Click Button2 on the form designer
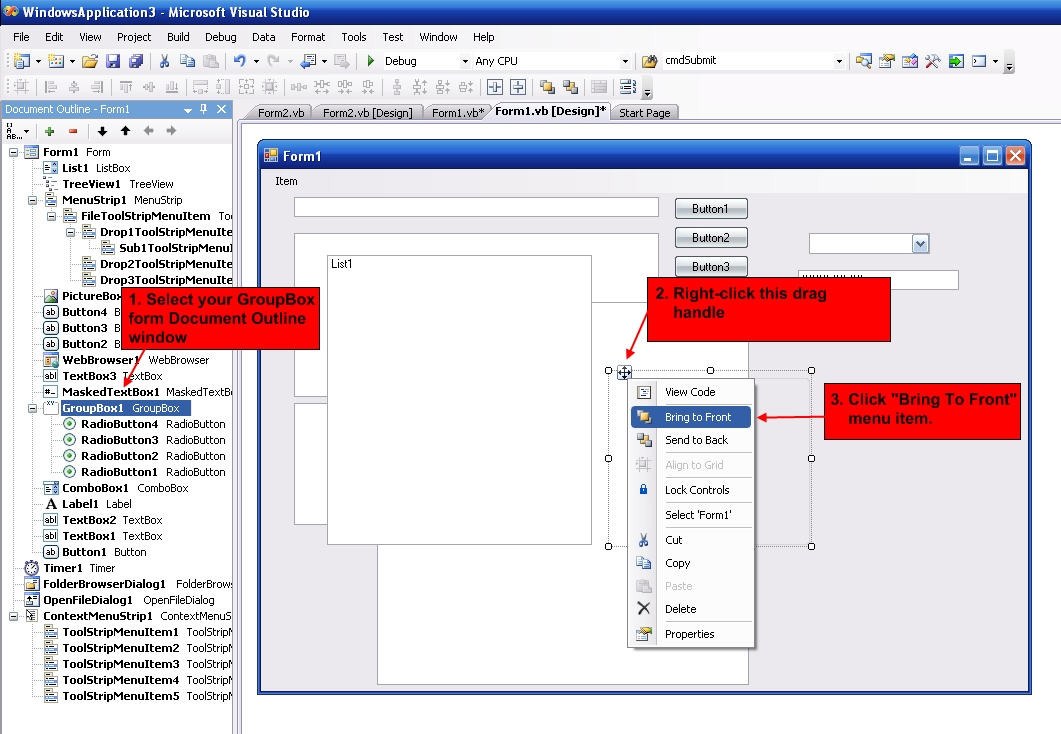 [x=710, y=238]
